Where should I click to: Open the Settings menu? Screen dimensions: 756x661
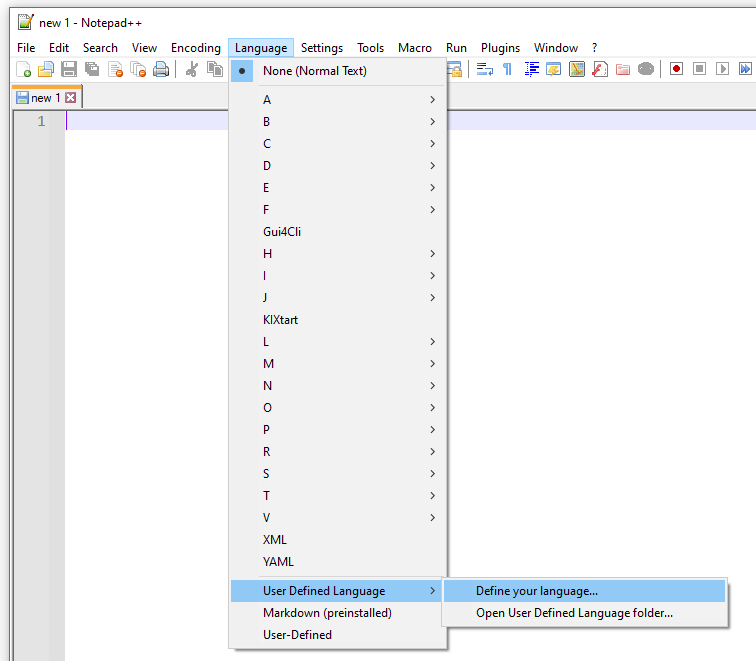pos(322,48)
